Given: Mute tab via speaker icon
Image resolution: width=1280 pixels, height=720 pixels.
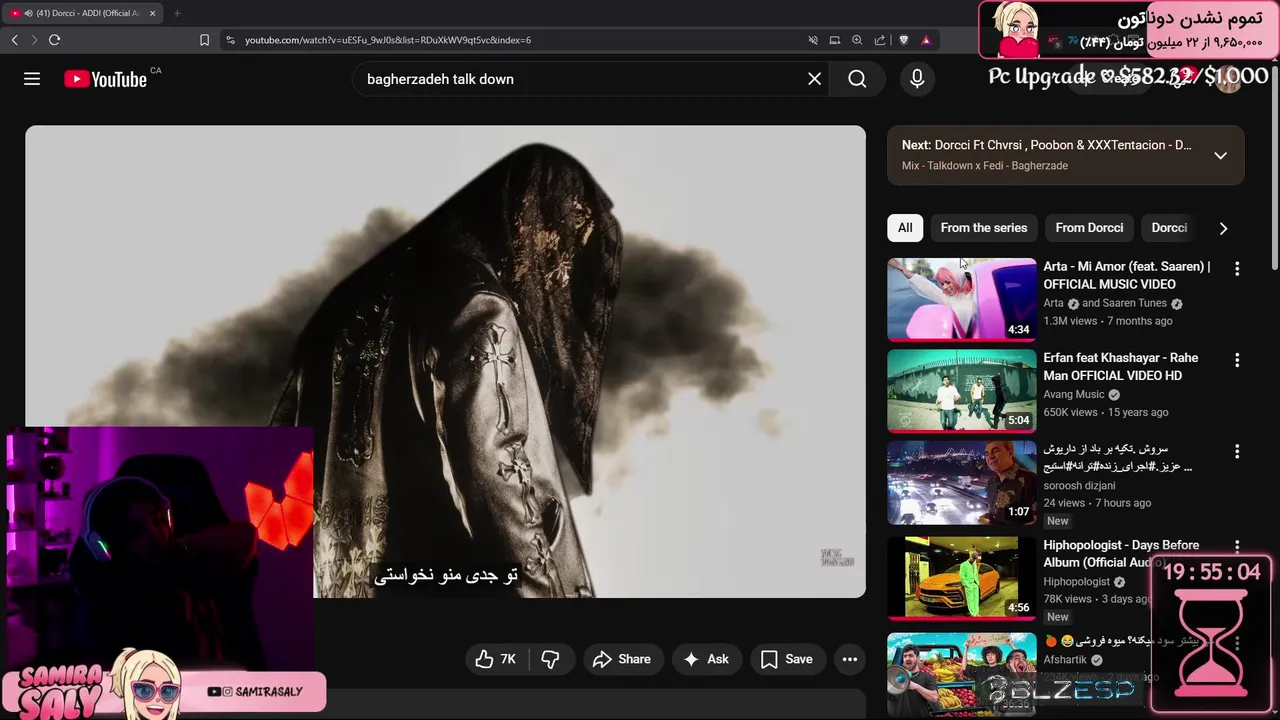Looking at the screenshot, I should 28,13.
